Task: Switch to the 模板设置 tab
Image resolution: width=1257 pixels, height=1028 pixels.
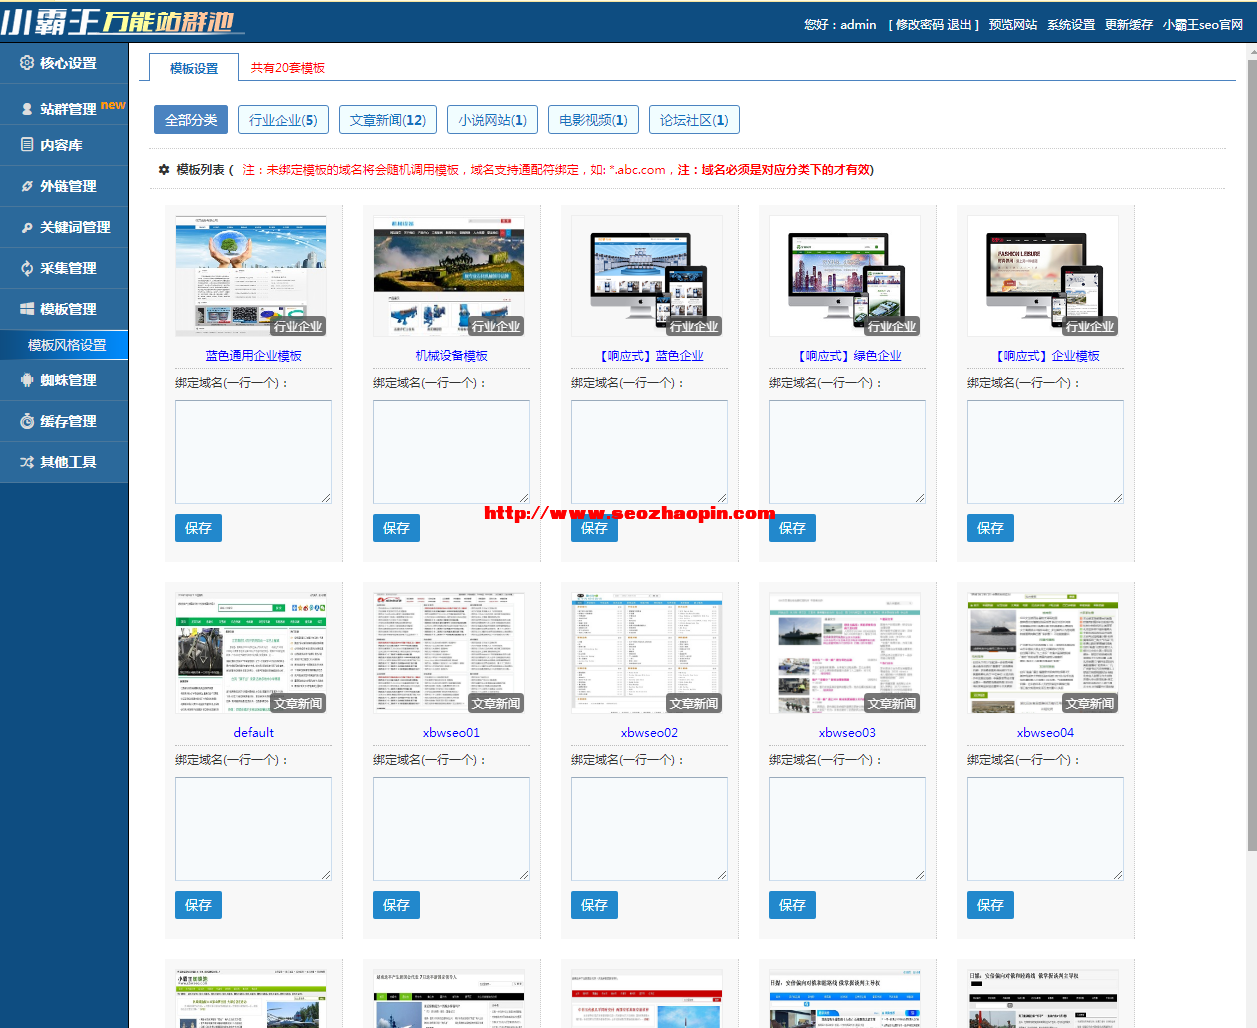Action: coord(194,68)
